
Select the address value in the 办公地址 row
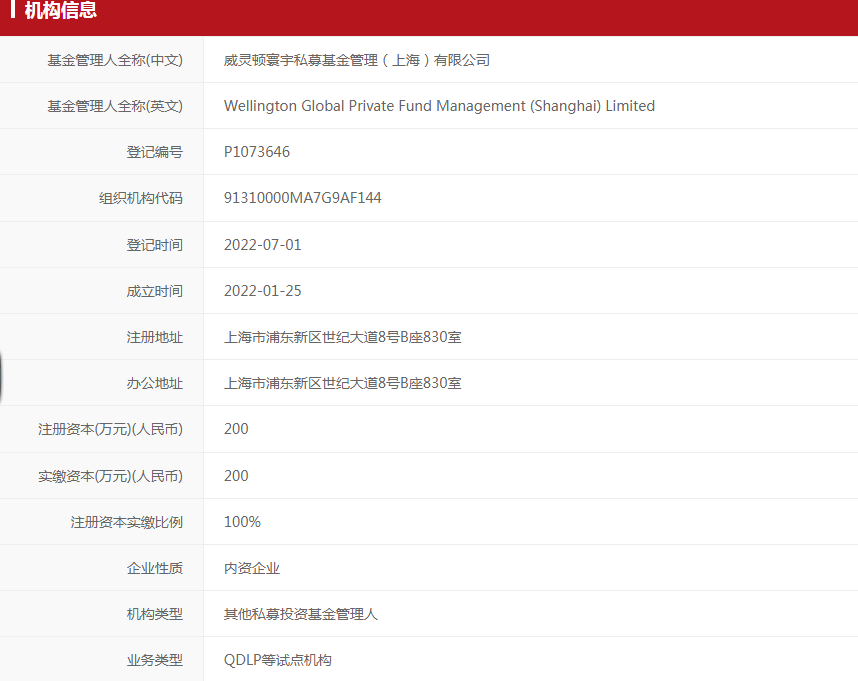[343, 383]
